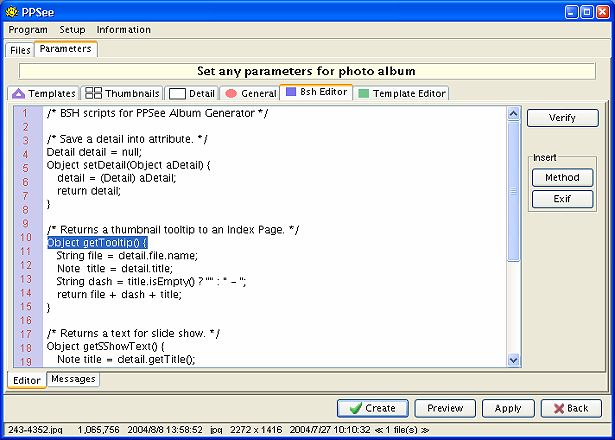Click line number 10 in gutter
615x440 pixels.
26,238
